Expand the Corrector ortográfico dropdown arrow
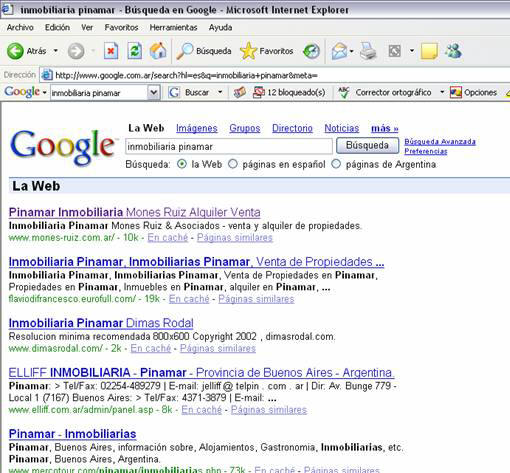510x473 pixels. click(442, 92)
